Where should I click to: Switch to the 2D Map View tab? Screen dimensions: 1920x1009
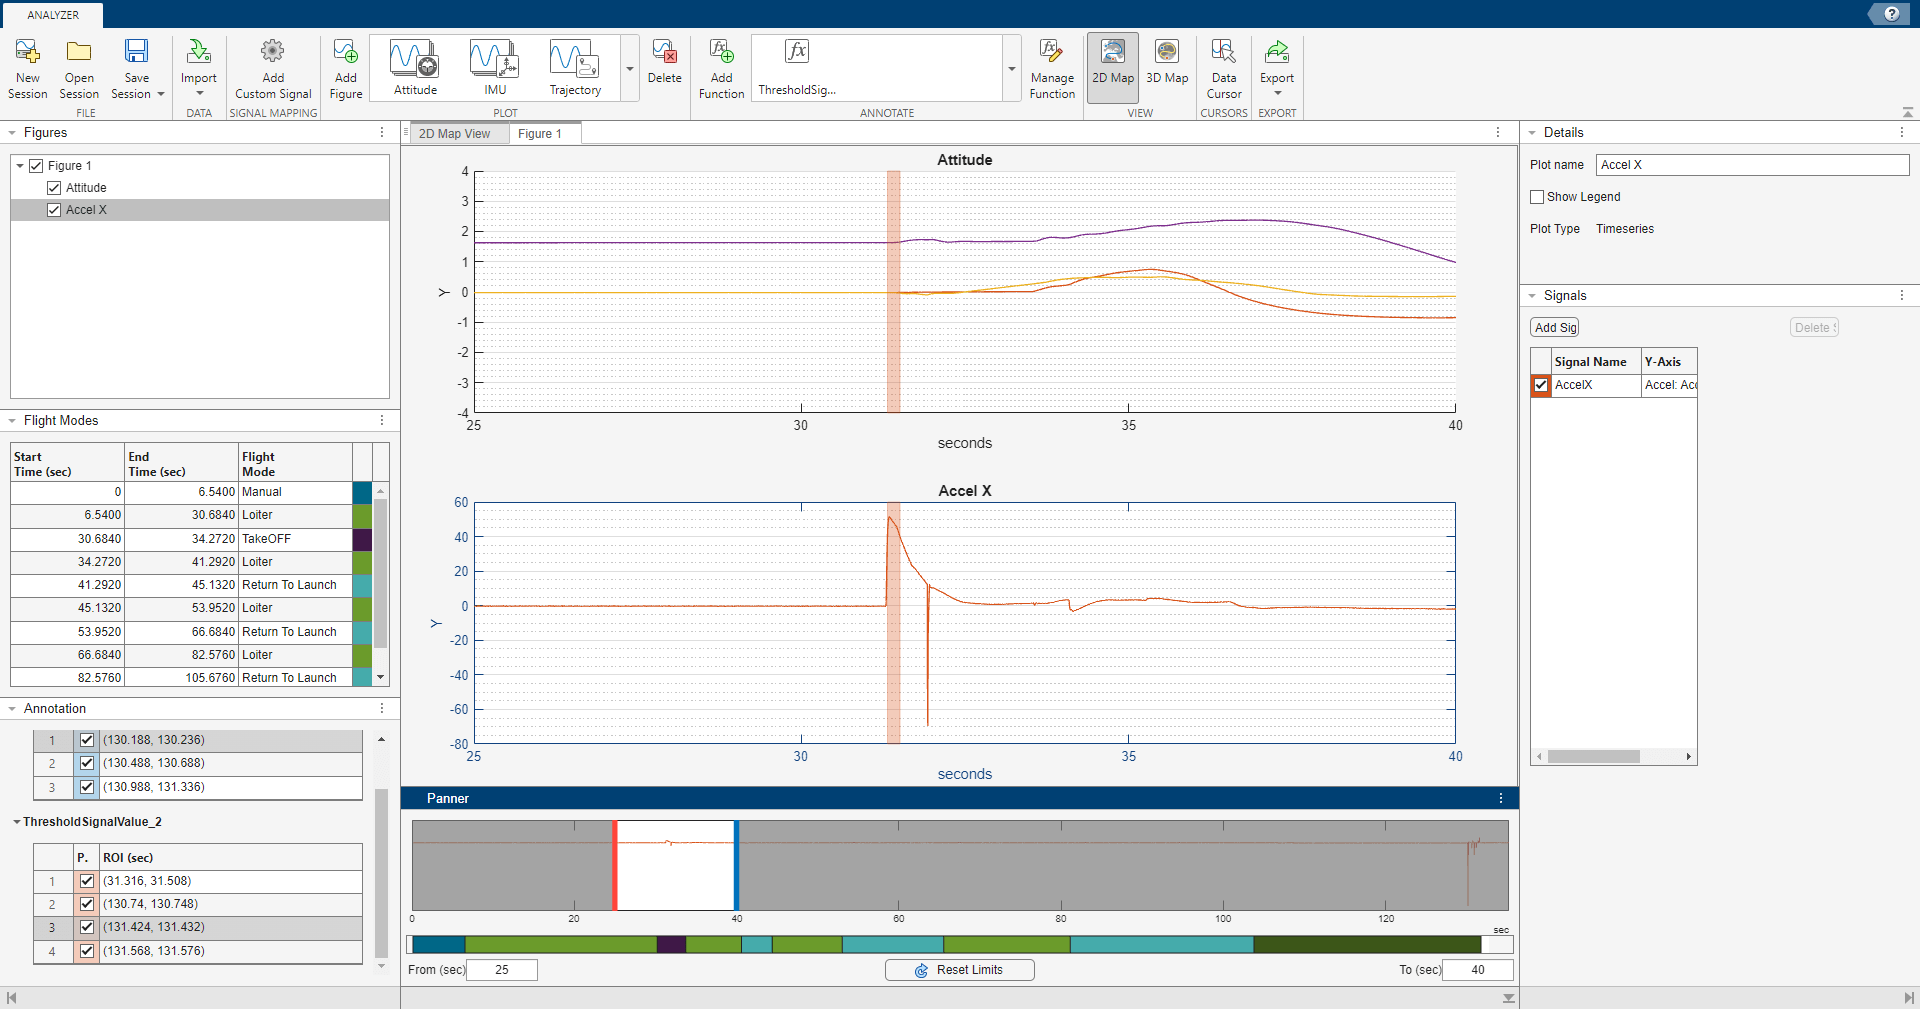tap(456, 133)
